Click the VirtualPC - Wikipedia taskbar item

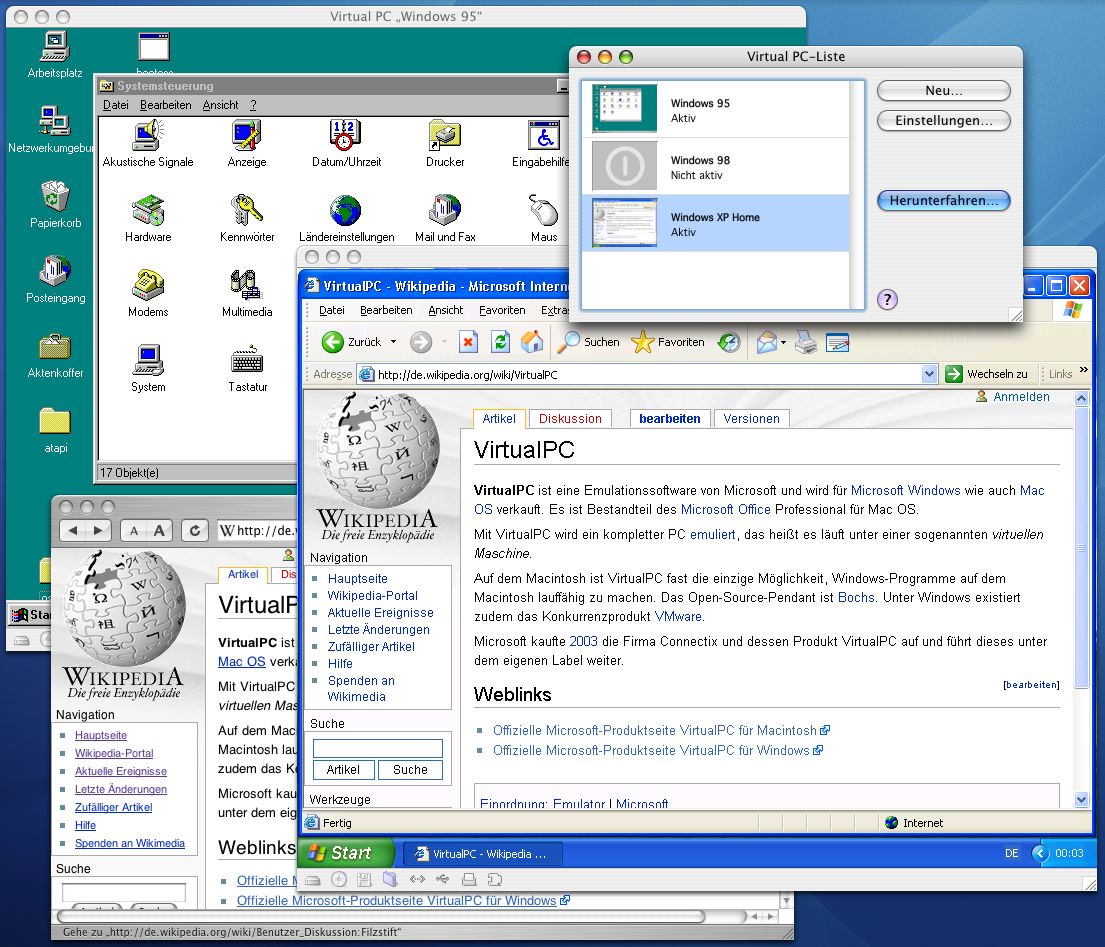tap(483, 854)
